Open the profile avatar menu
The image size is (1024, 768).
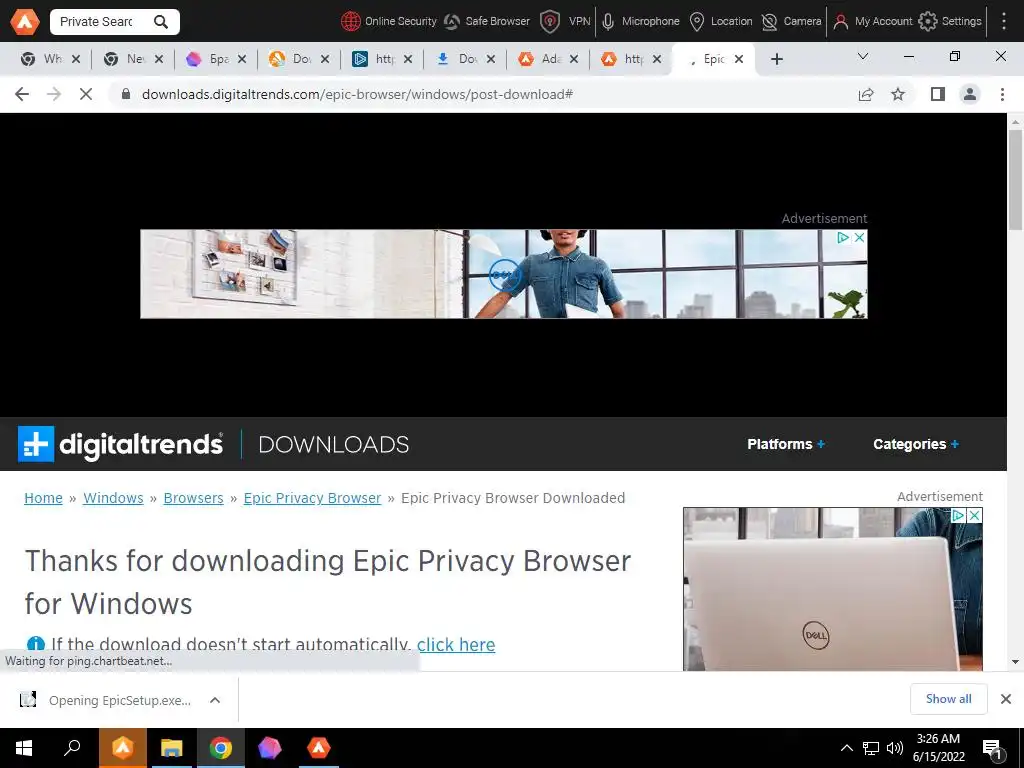[970, 94]
